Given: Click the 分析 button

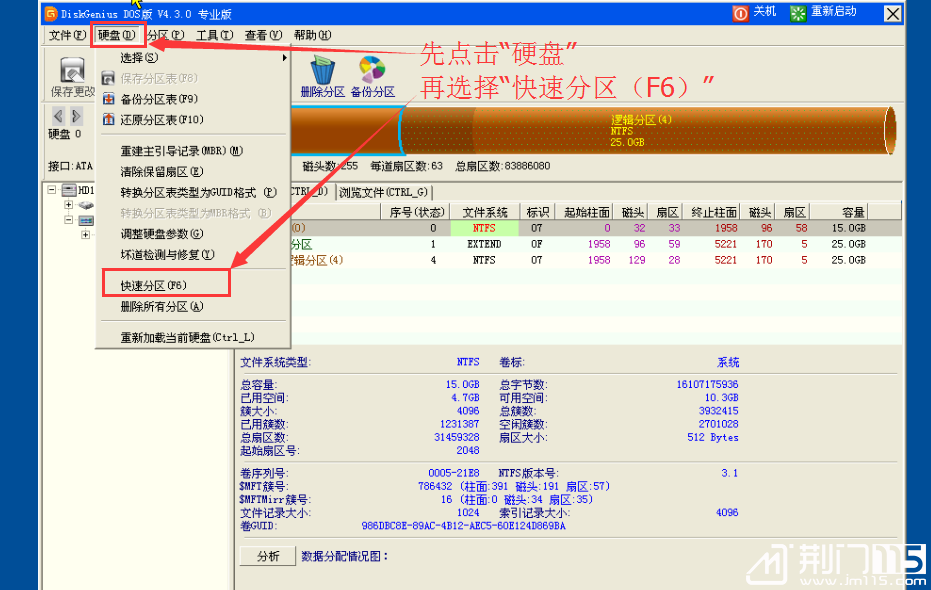Looking at the screenshot, I should click(268, 556).
